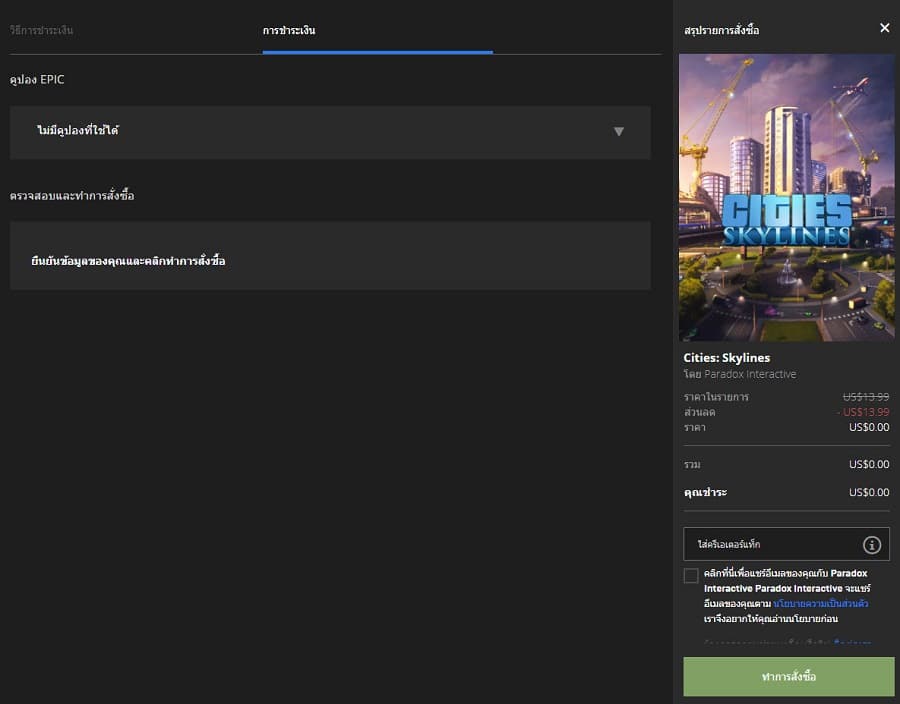Click the คูปอง EPIC section heading
The width and height of the screenshot is (900, 704).
tap(37, 80)
